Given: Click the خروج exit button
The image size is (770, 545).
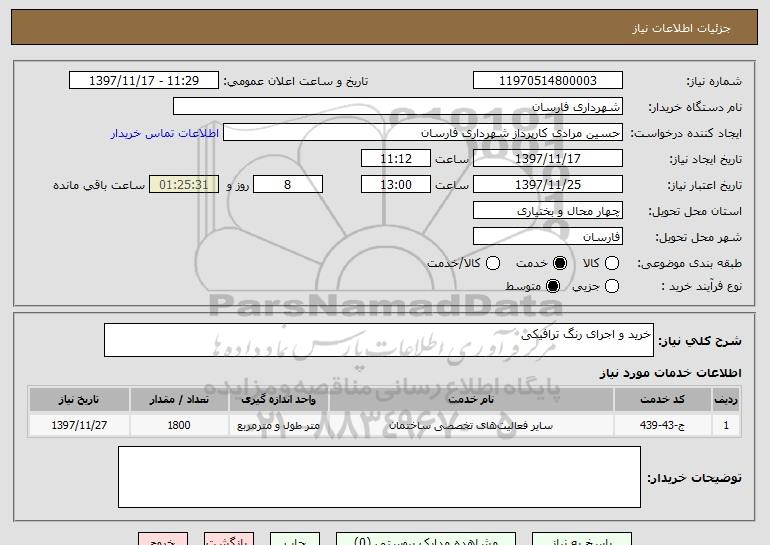Looking at the screenshot, I should click(163, 539).
